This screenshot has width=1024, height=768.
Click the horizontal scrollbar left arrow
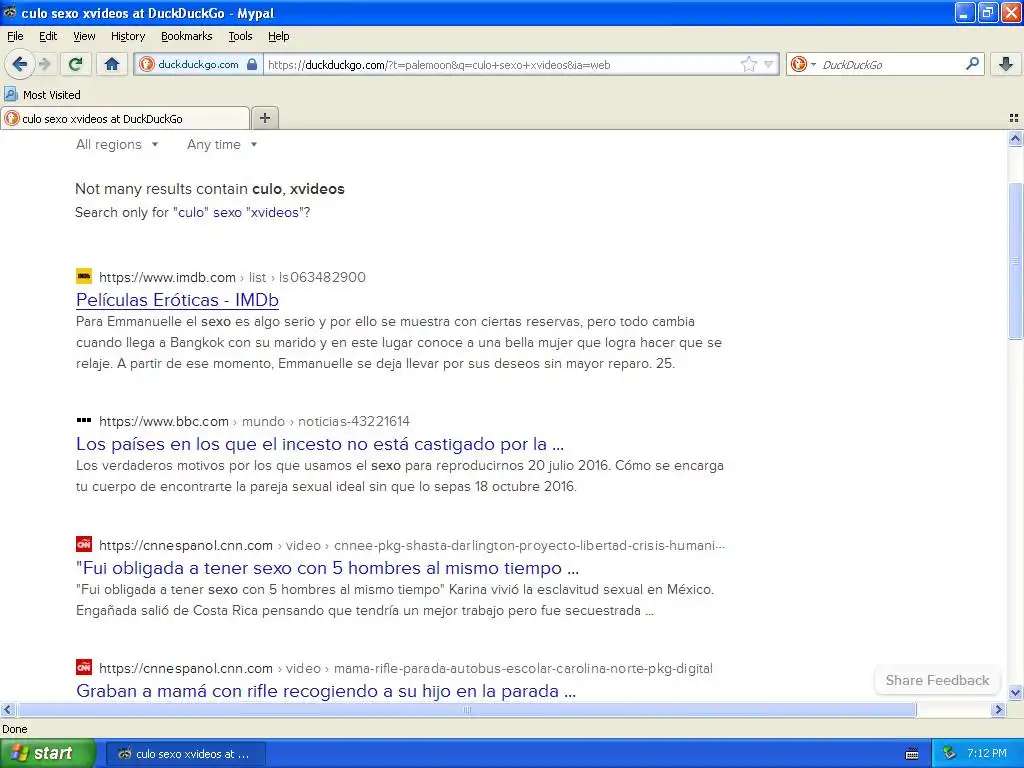(7, 709)
